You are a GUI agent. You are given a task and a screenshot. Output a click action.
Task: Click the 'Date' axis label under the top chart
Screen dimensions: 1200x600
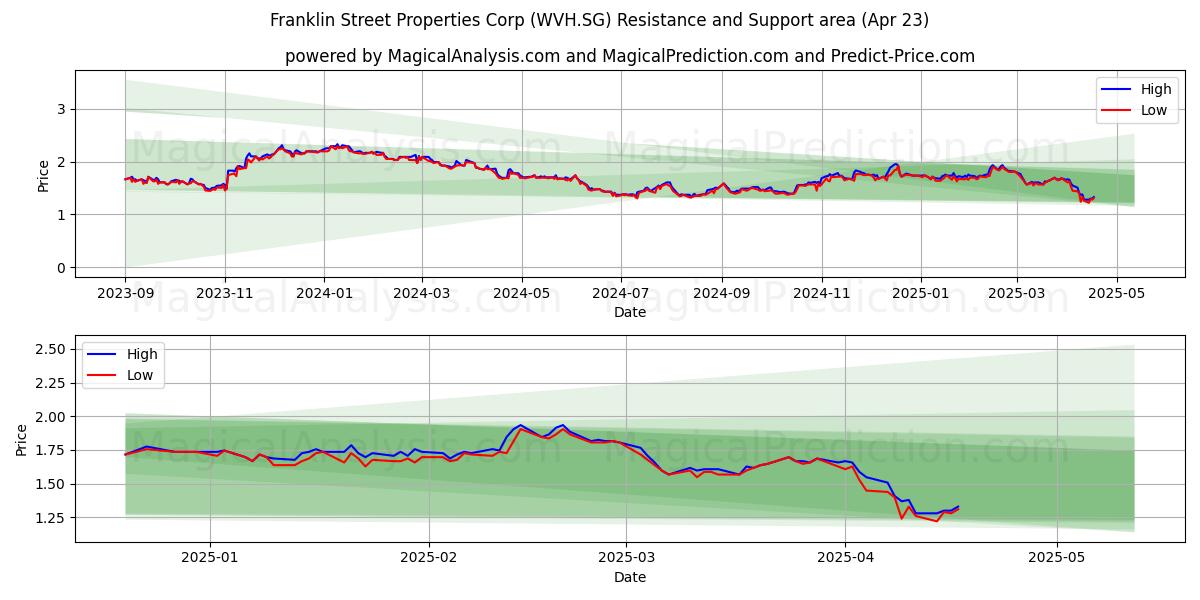630,312
